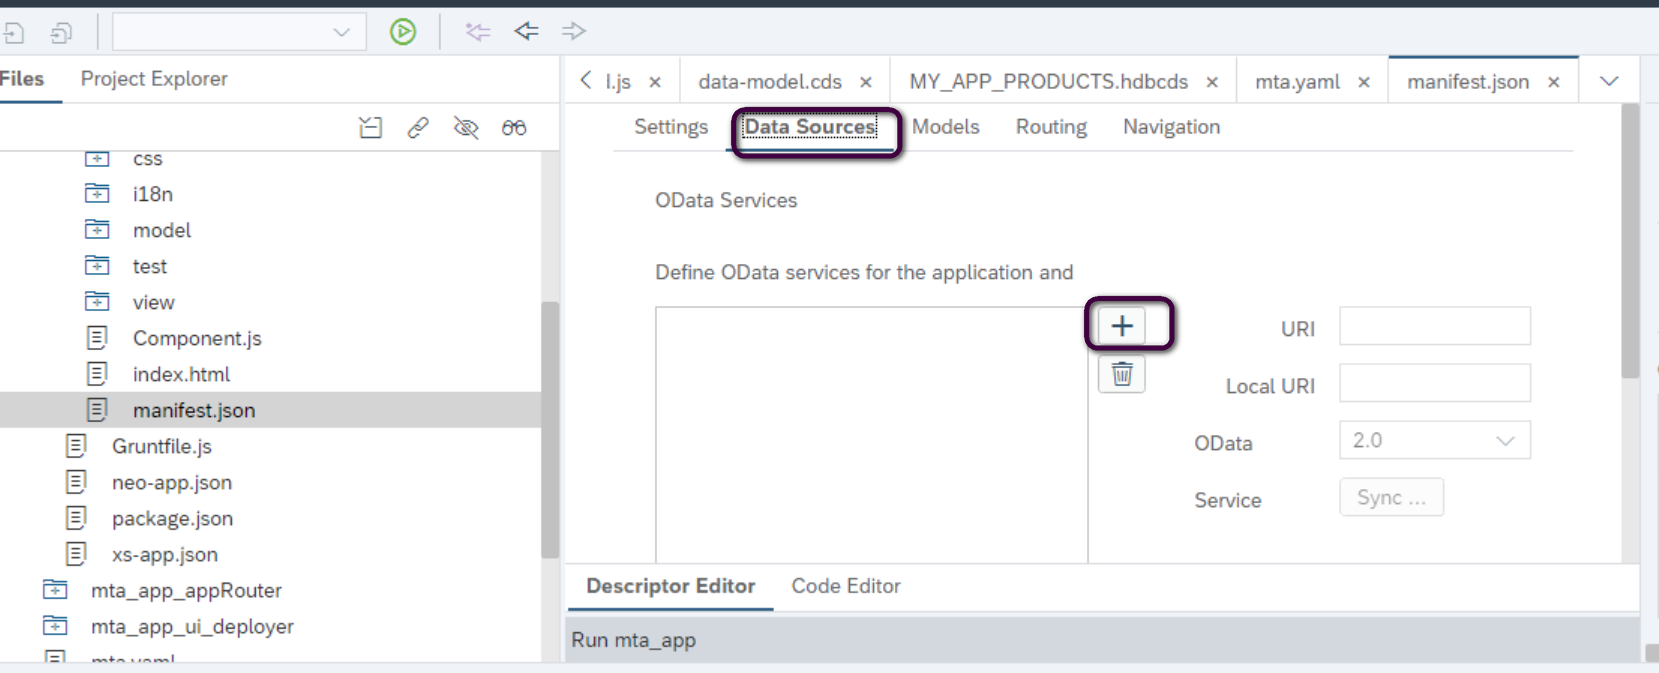Screen dimensions: 1659x673
Task: Click the Run mta_app console bar
Action: tap(1103, 640)
